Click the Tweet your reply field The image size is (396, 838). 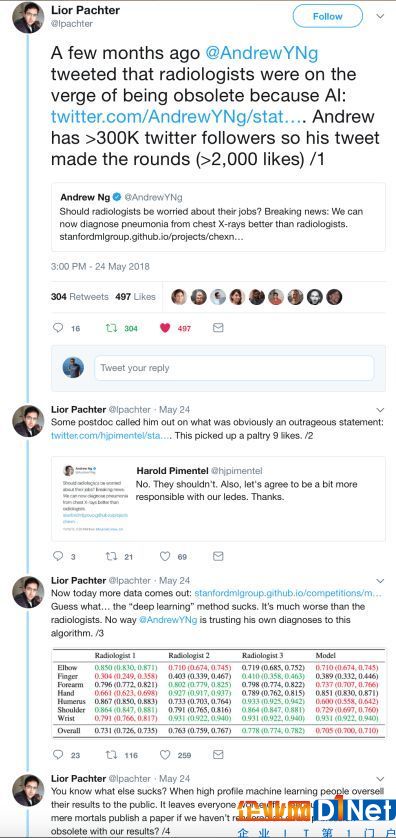234,368
